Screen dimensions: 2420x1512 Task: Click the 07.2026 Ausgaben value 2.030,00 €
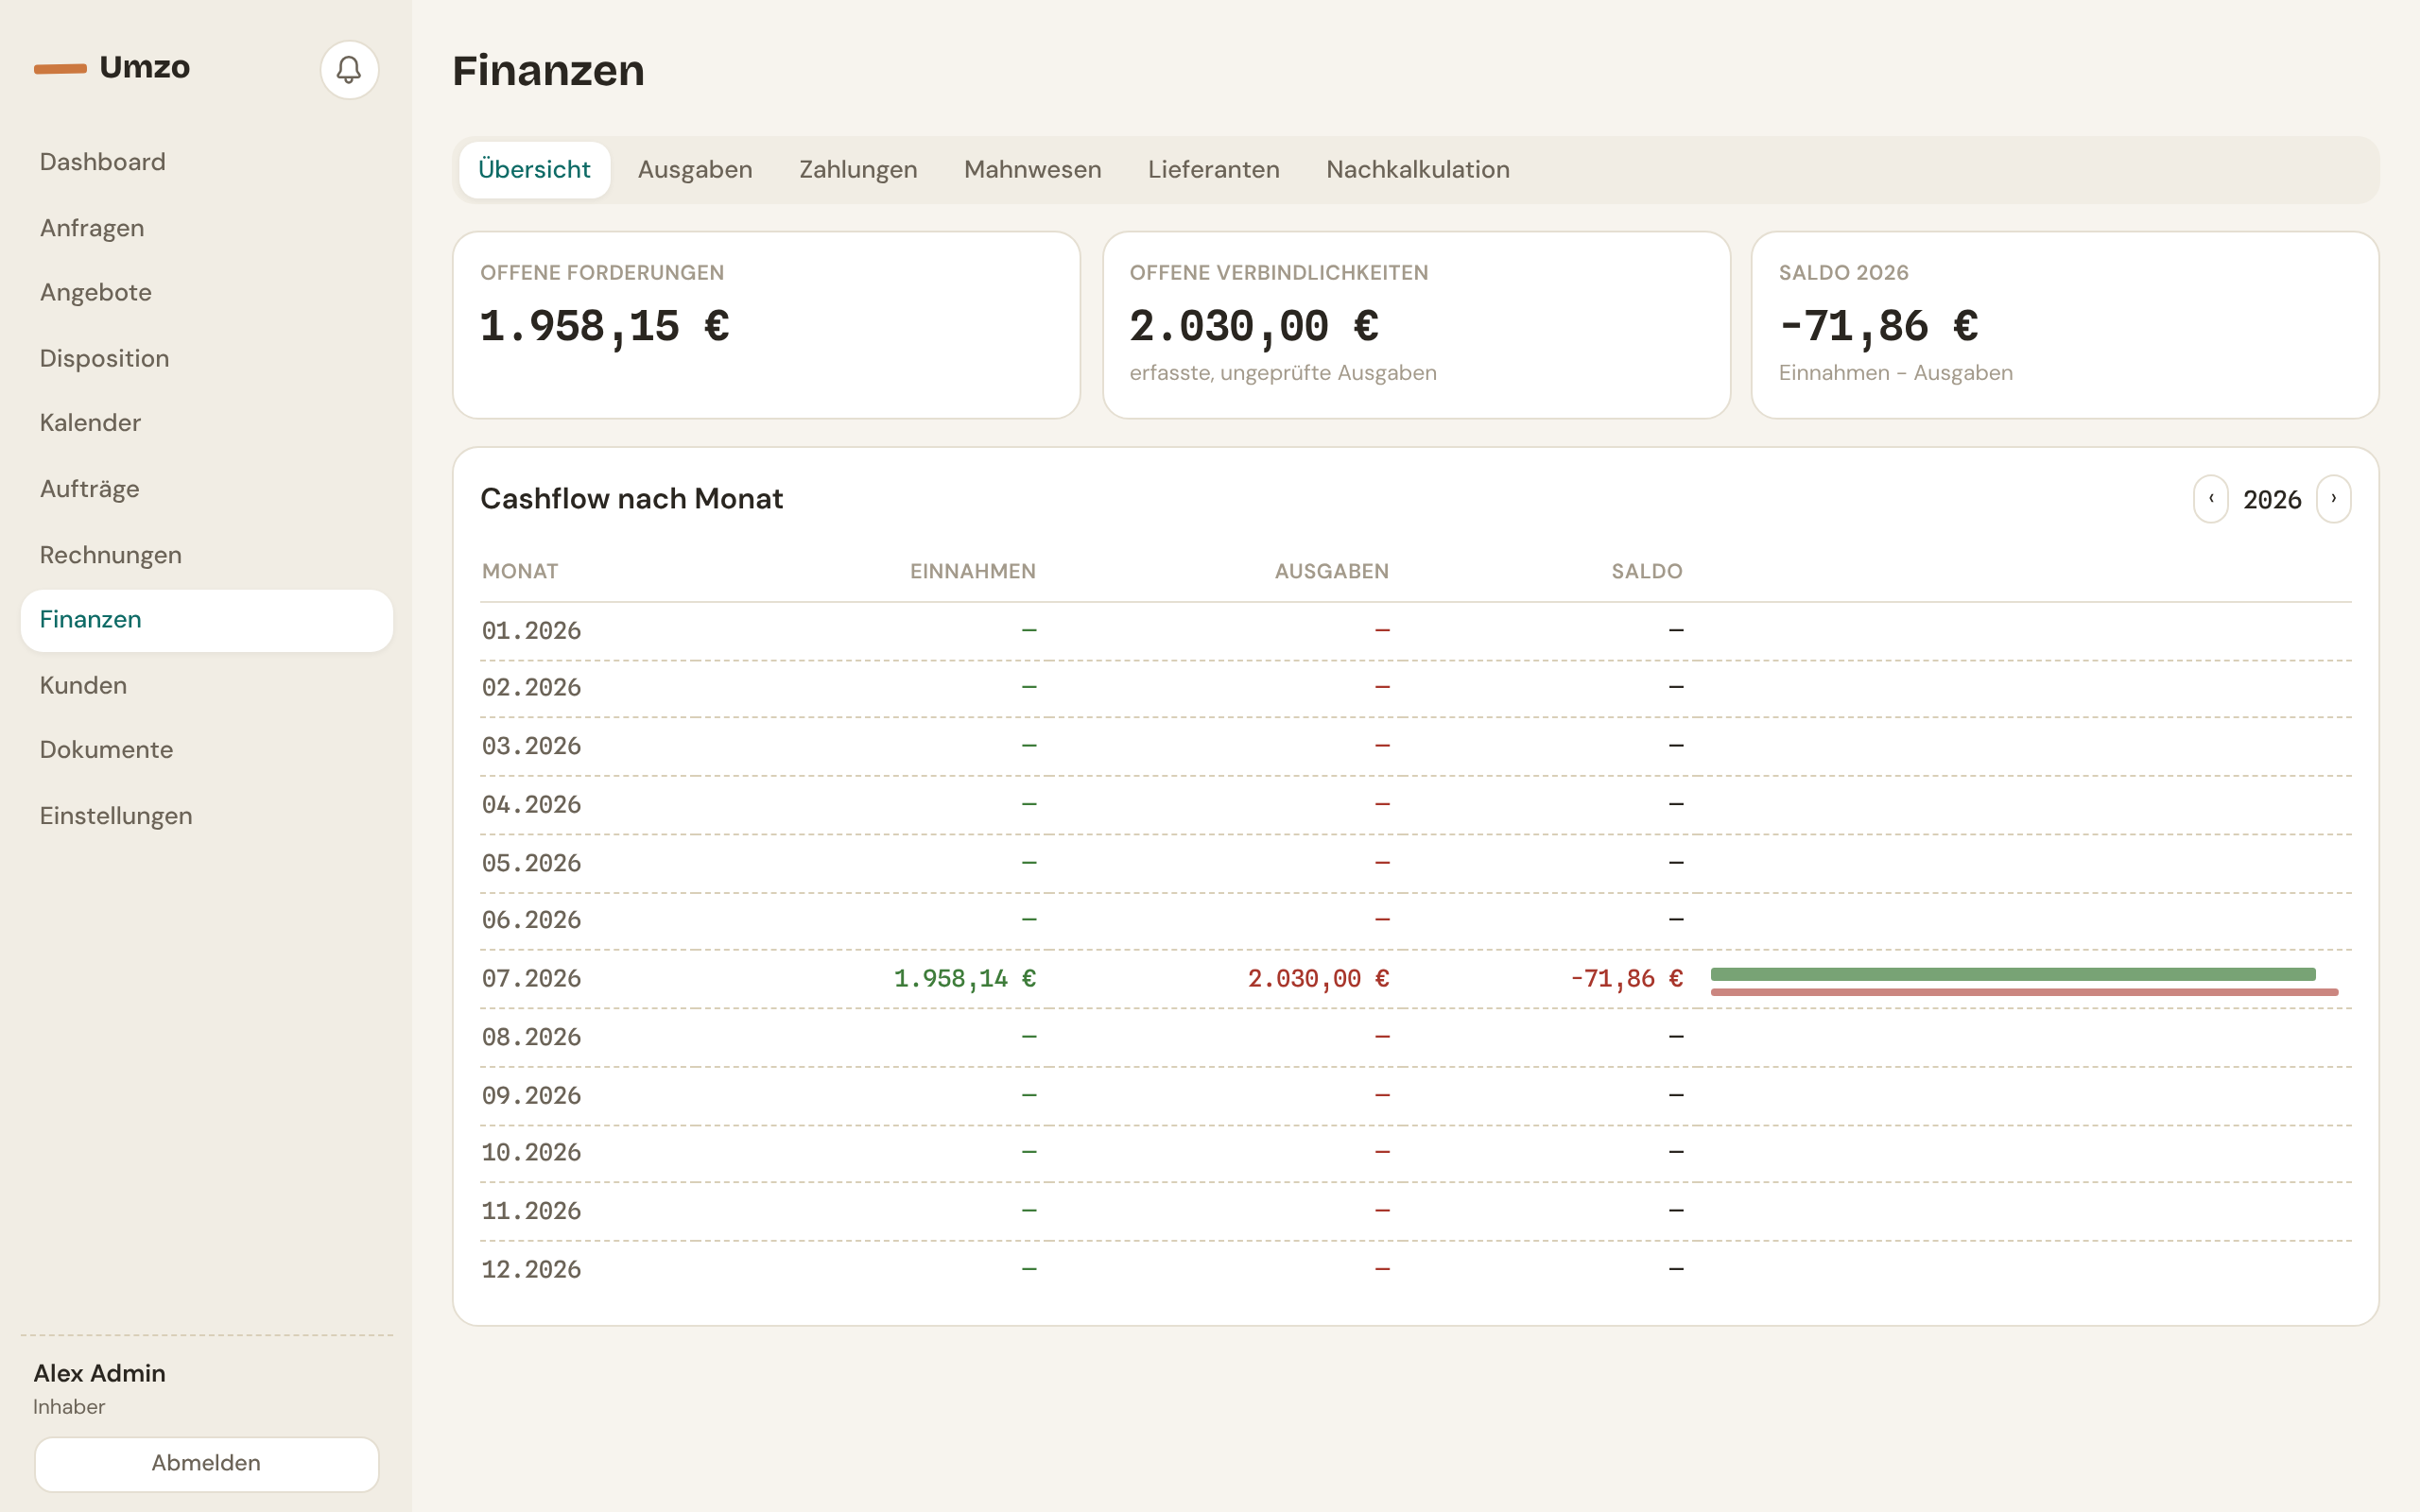(1318, 979)
